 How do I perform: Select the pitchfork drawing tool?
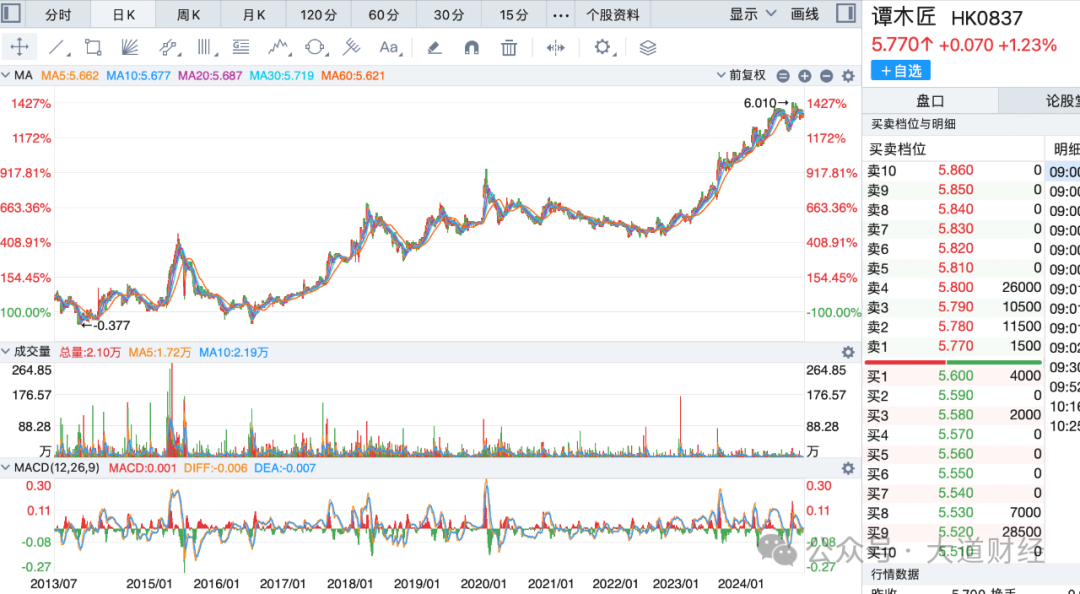[351, 48]
